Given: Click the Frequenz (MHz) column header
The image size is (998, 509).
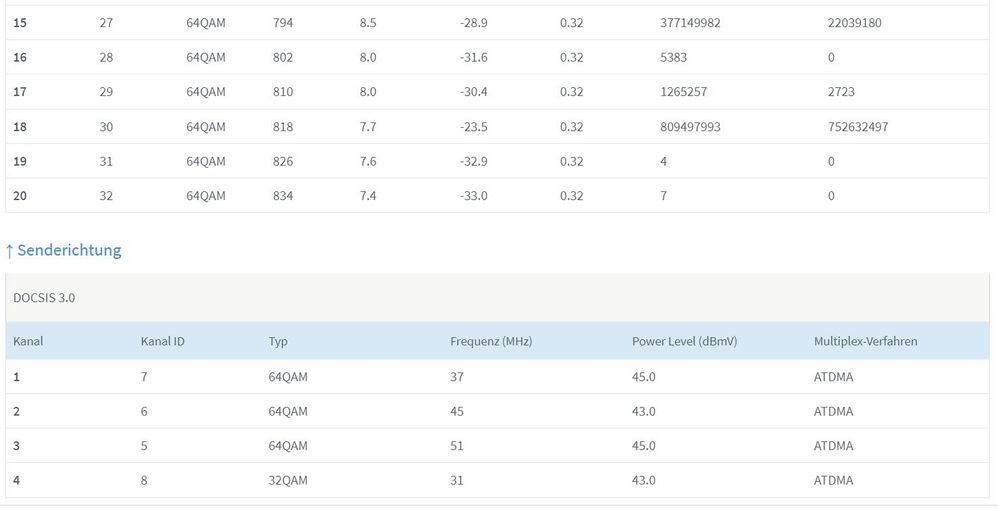Looking at the screenshot, I should (x=491, y=341).
